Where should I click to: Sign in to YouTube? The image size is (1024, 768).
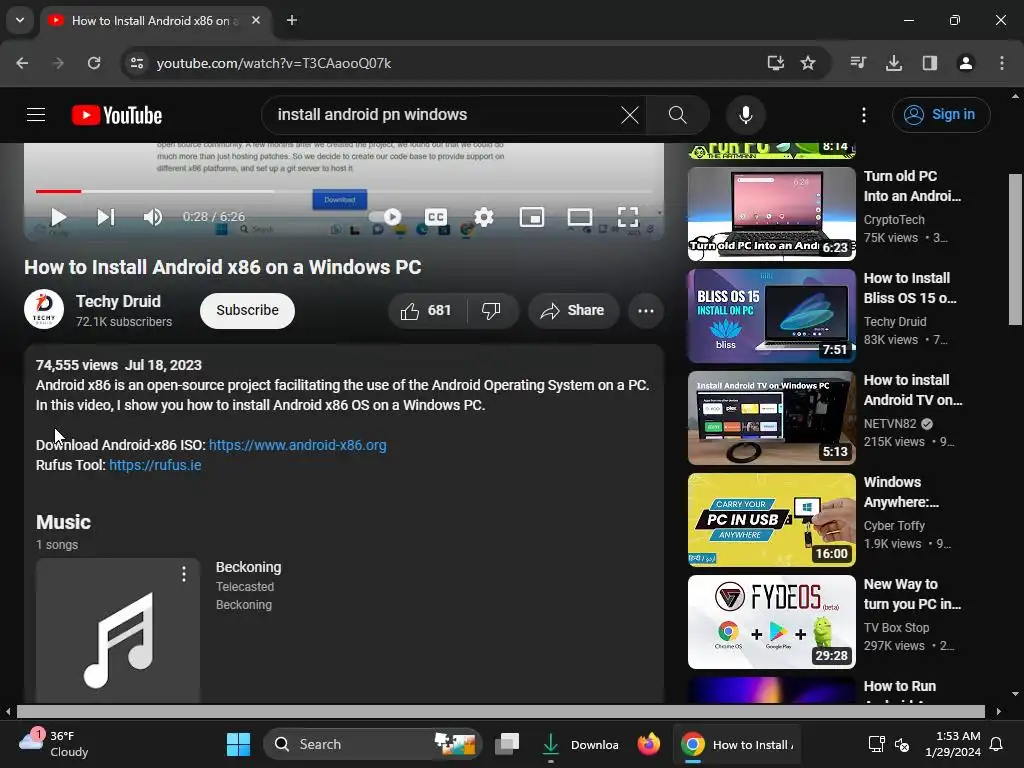click(x=940, y=115)
